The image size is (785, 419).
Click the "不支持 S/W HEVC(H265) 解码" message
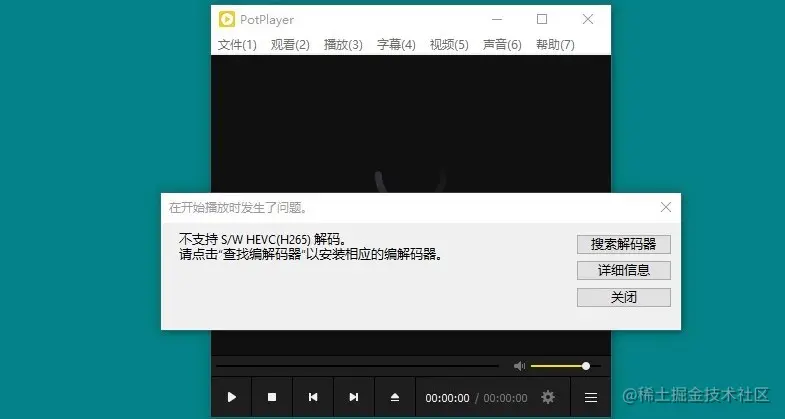[x=262, y=239]
